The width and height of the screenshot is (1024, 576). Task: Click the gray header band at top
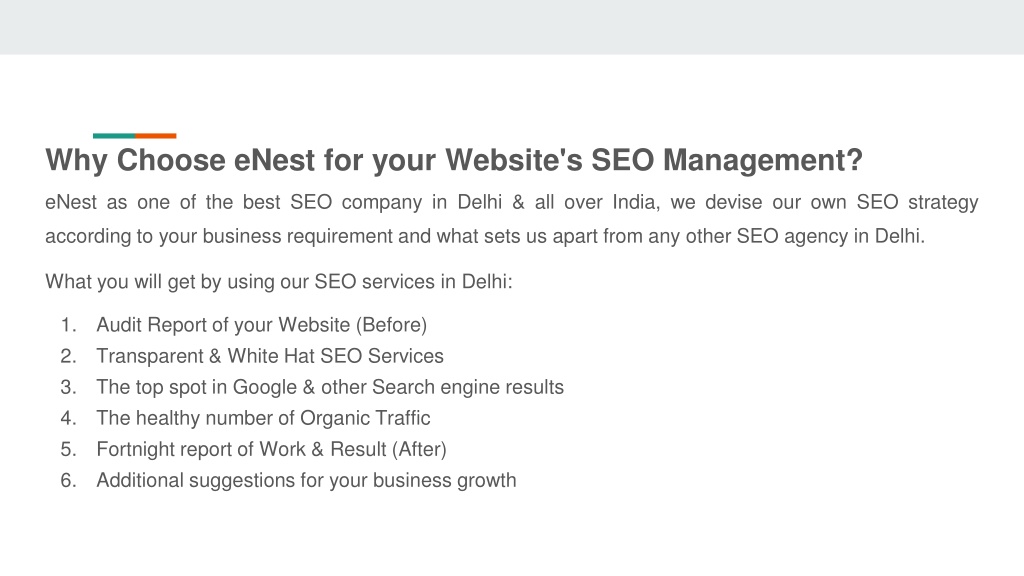(x=512, y=27)
